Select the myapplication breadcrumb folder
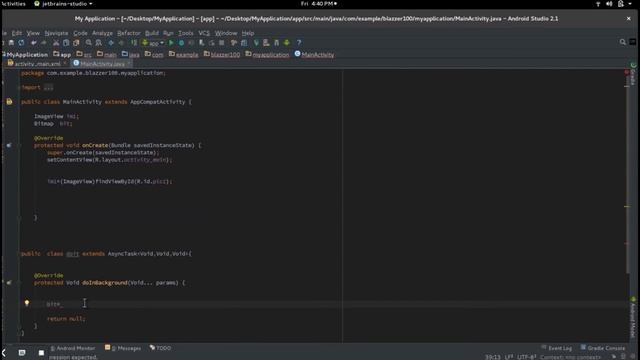640x360 pixels. pyautogui.click(x=267, y=54)
